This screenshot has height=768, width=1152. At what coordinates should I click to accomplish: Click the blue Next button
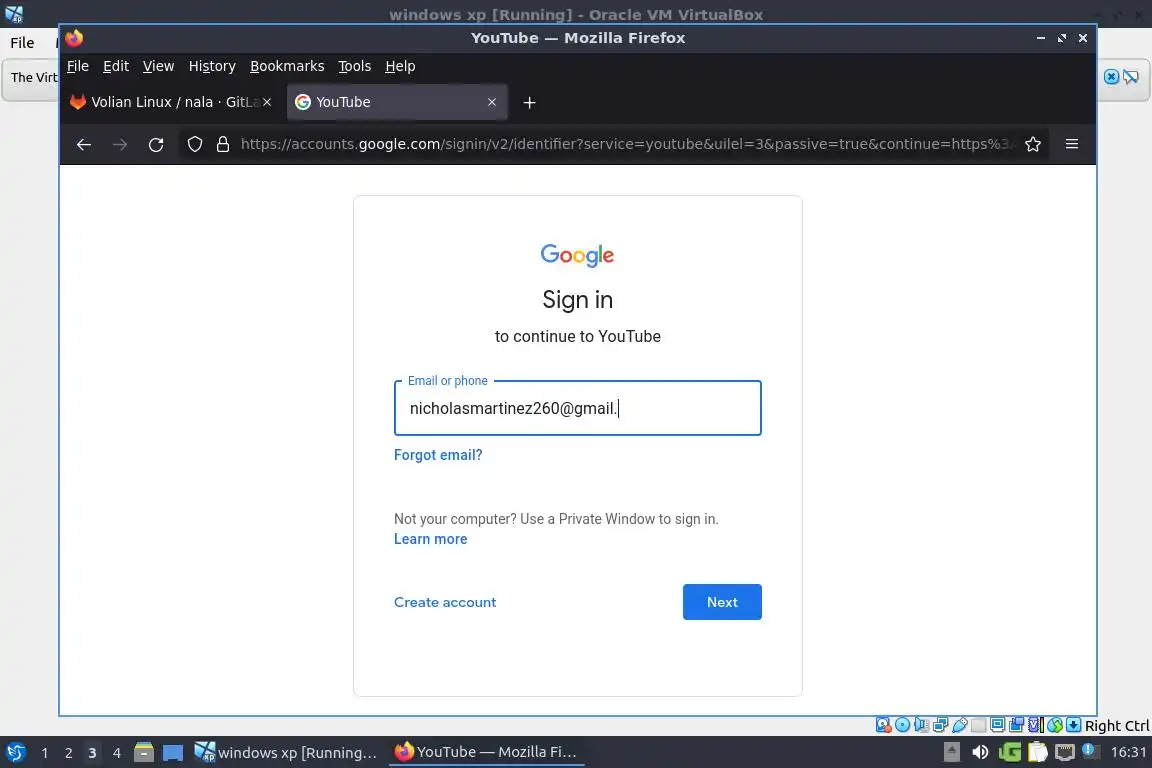722,602
